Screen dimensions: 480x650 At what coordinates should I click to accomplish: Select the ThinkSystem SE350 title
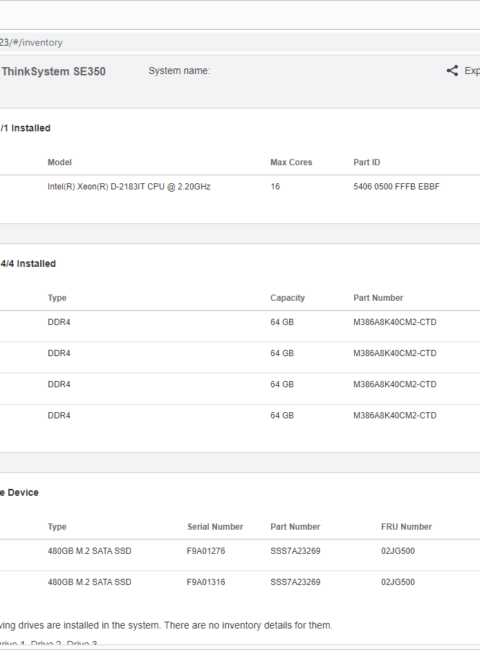53,71
